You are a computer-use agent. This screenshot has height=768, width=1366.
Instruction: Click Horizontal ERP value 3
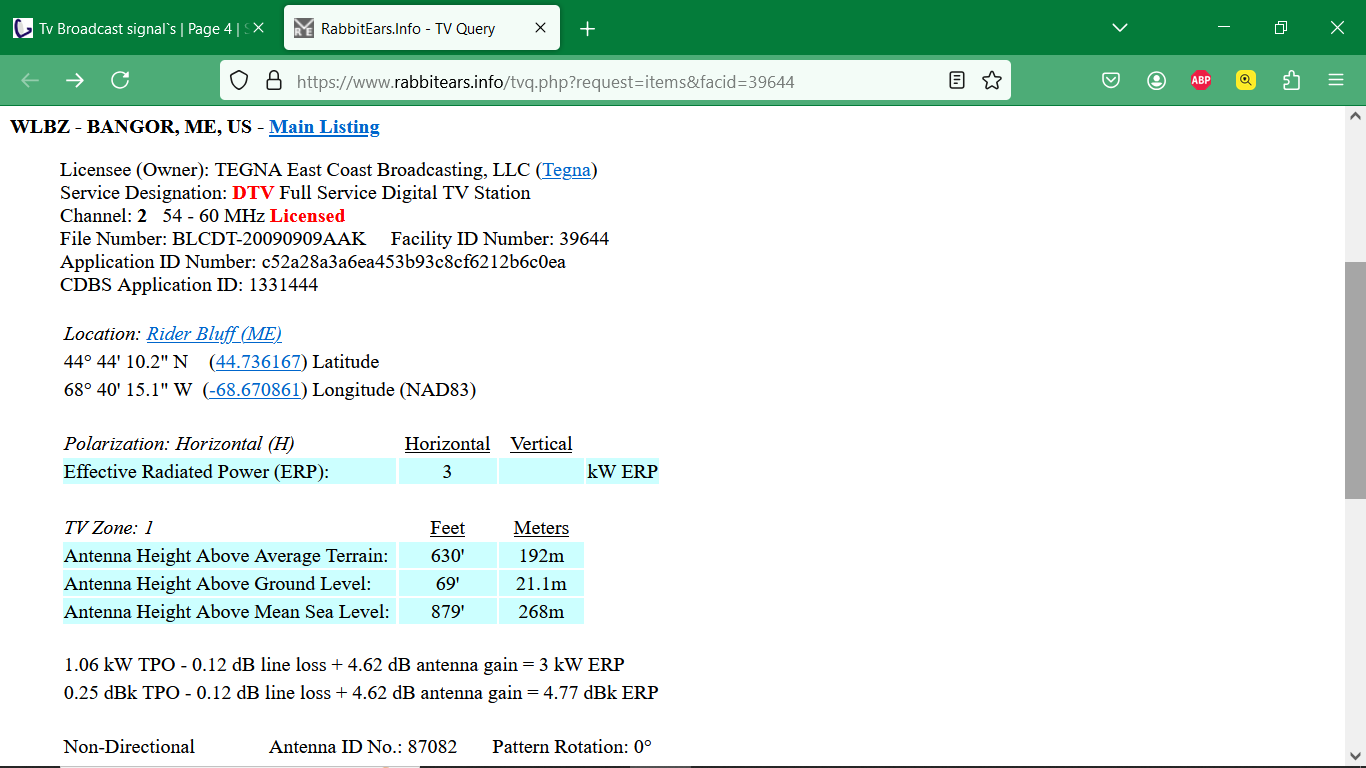(x=447, y=472)
